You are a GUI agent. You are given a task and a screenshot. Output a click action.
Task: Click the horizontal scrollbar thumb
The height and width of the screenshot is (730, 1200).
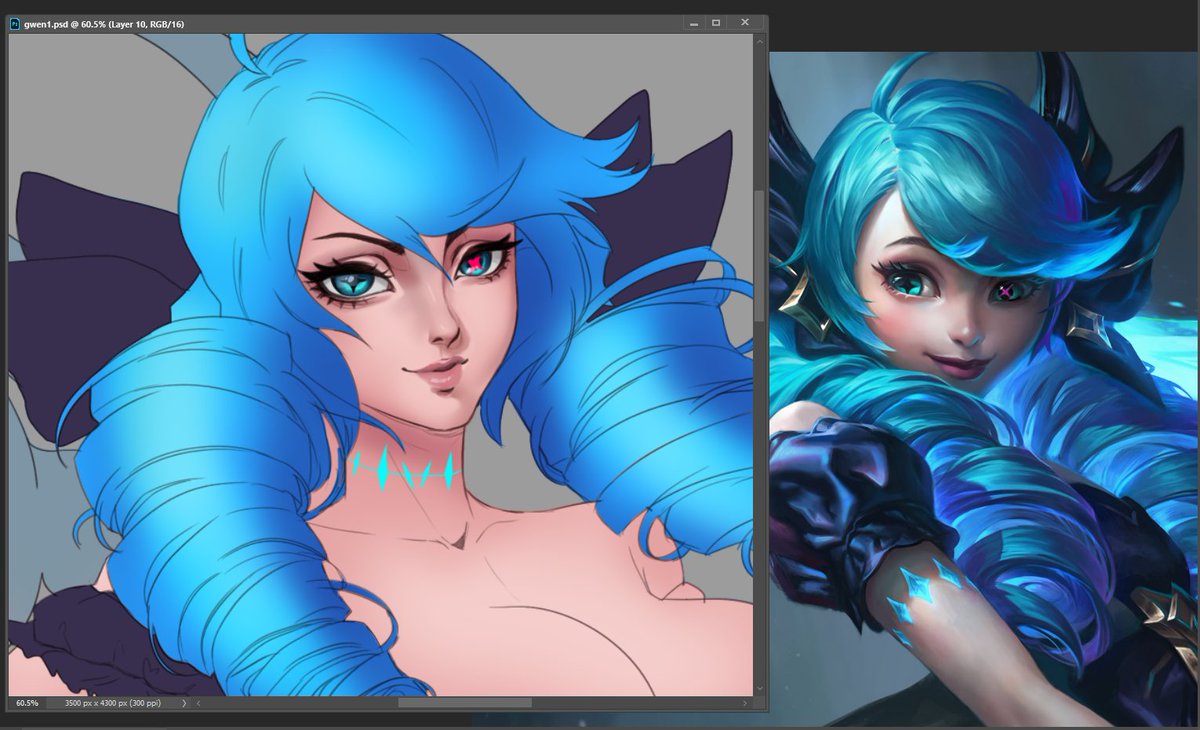[464, 703]
